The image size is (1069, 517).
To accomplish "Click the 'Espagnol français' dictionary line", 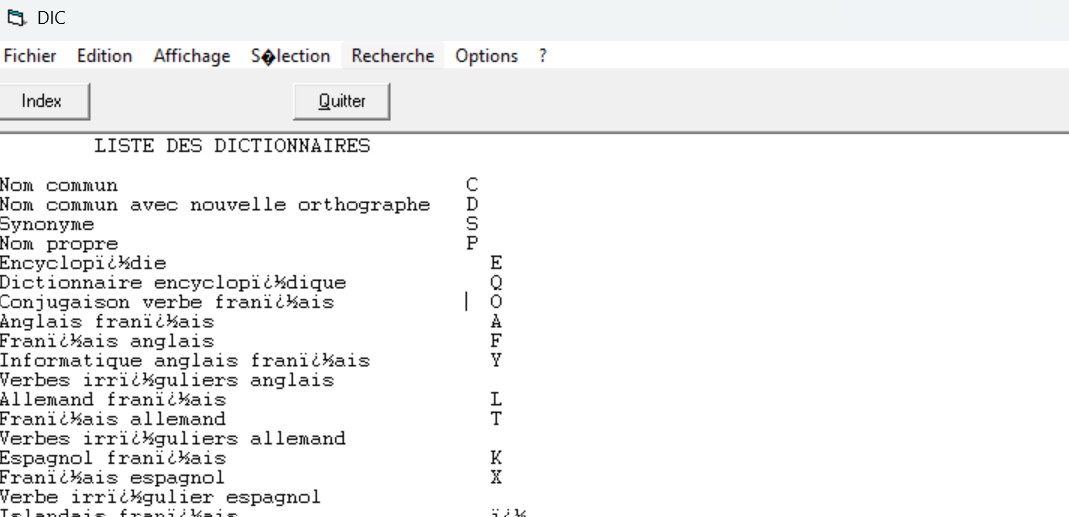I will pos(113,459).
